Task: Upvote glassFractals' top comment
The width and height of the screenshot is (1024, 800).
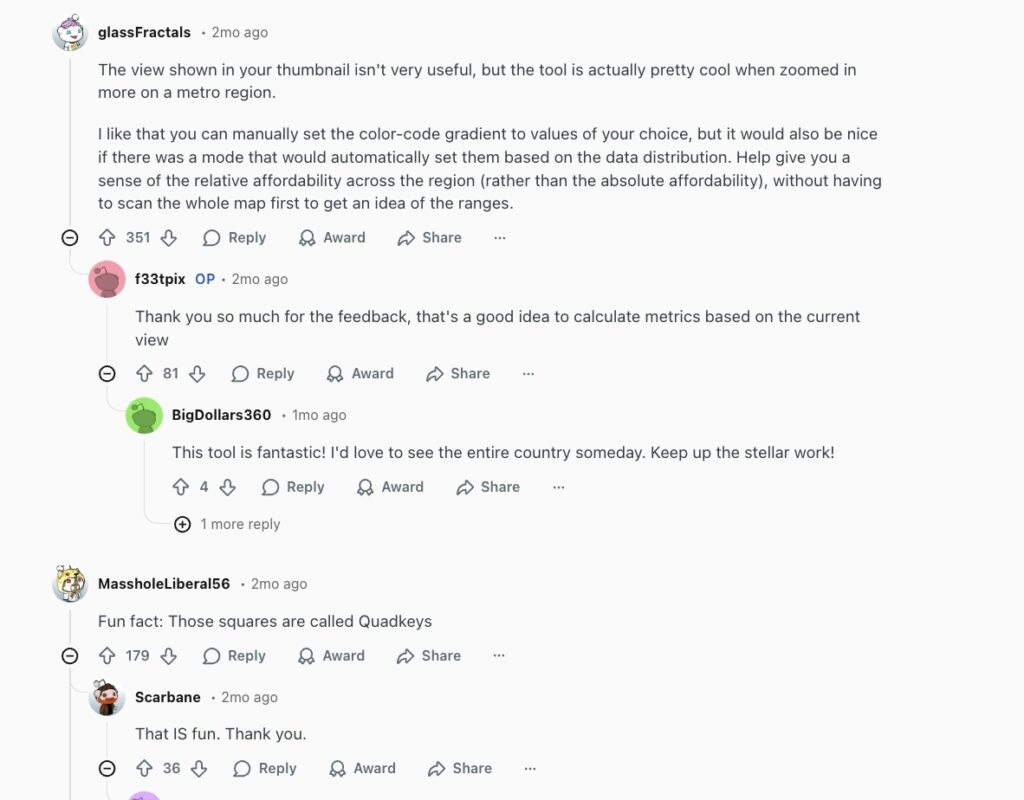Action: pos(107,238)
